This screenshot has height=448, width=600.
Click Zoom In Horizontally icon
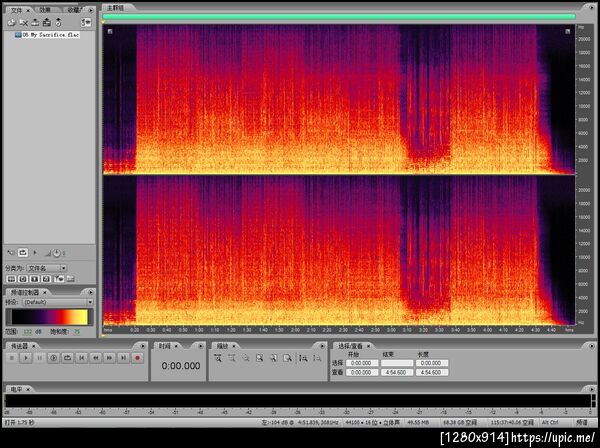pos(218,358)
